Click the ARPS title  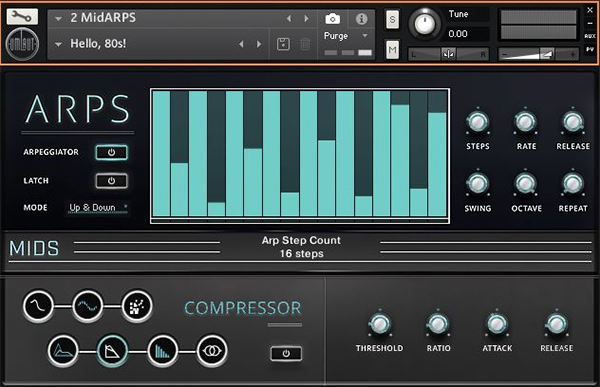click(78, 109)
